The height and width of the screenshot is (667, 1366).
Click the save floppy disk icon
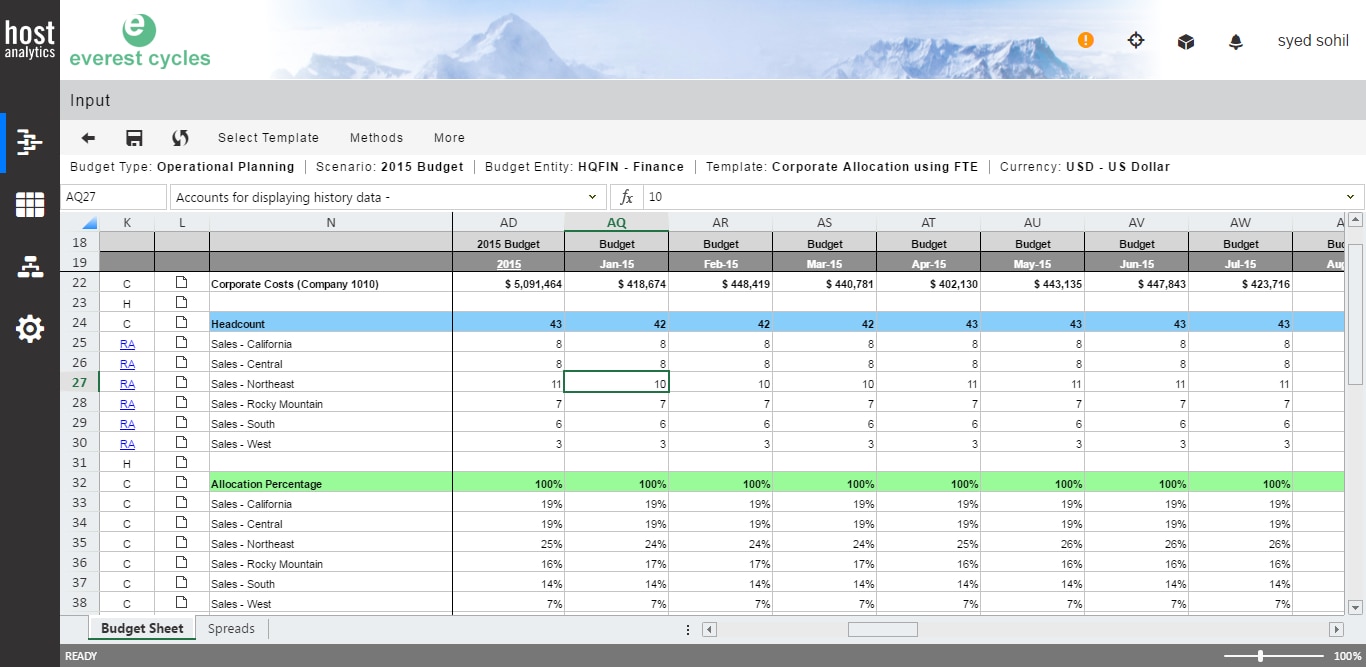(x=134, y=138)
